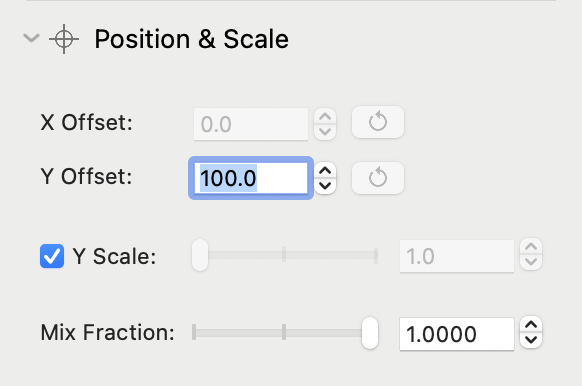
Task: Reset Y Offset with its circular arrow button
Action: pyautogui.click(x=378, y=178)
